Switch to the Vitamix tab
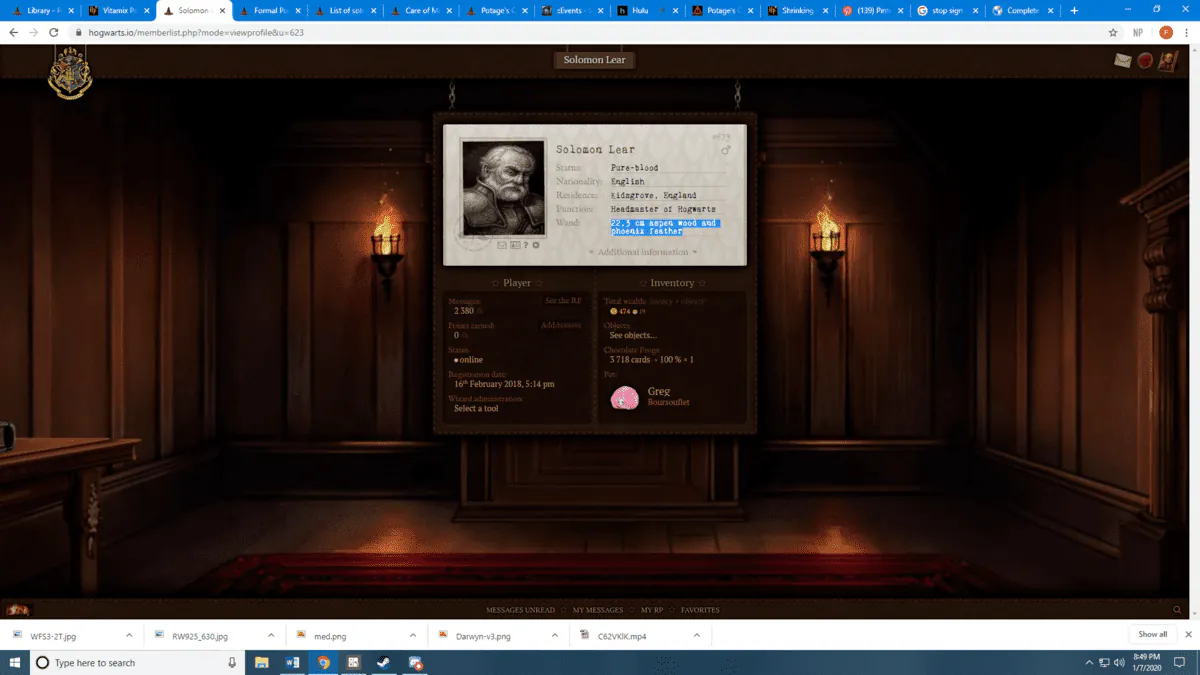Image resolution: width=1200 pixels, height=675 pixels. (x=118, y=10)
